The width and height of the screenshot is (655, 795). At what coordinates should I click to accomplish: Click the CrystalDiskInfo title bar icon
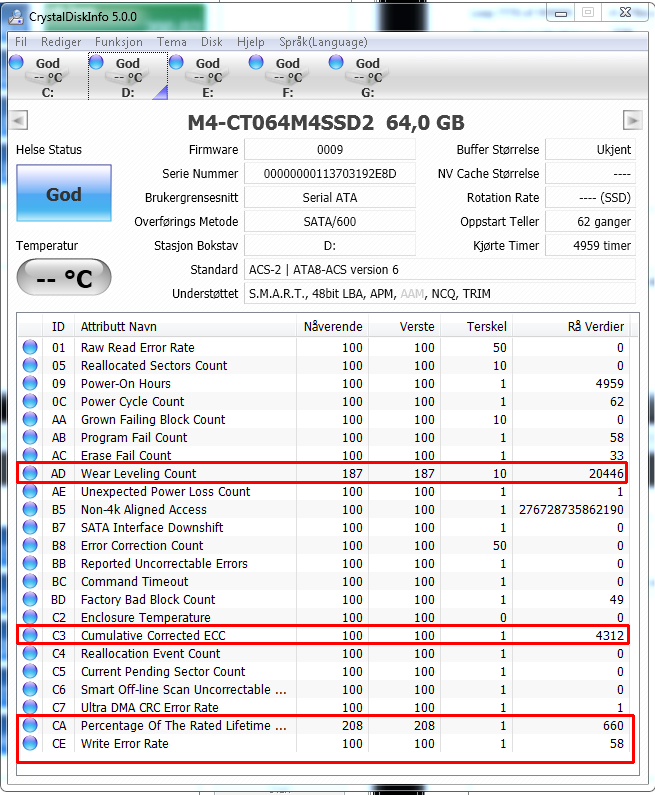pyautogui.click(x=16, y=17)
